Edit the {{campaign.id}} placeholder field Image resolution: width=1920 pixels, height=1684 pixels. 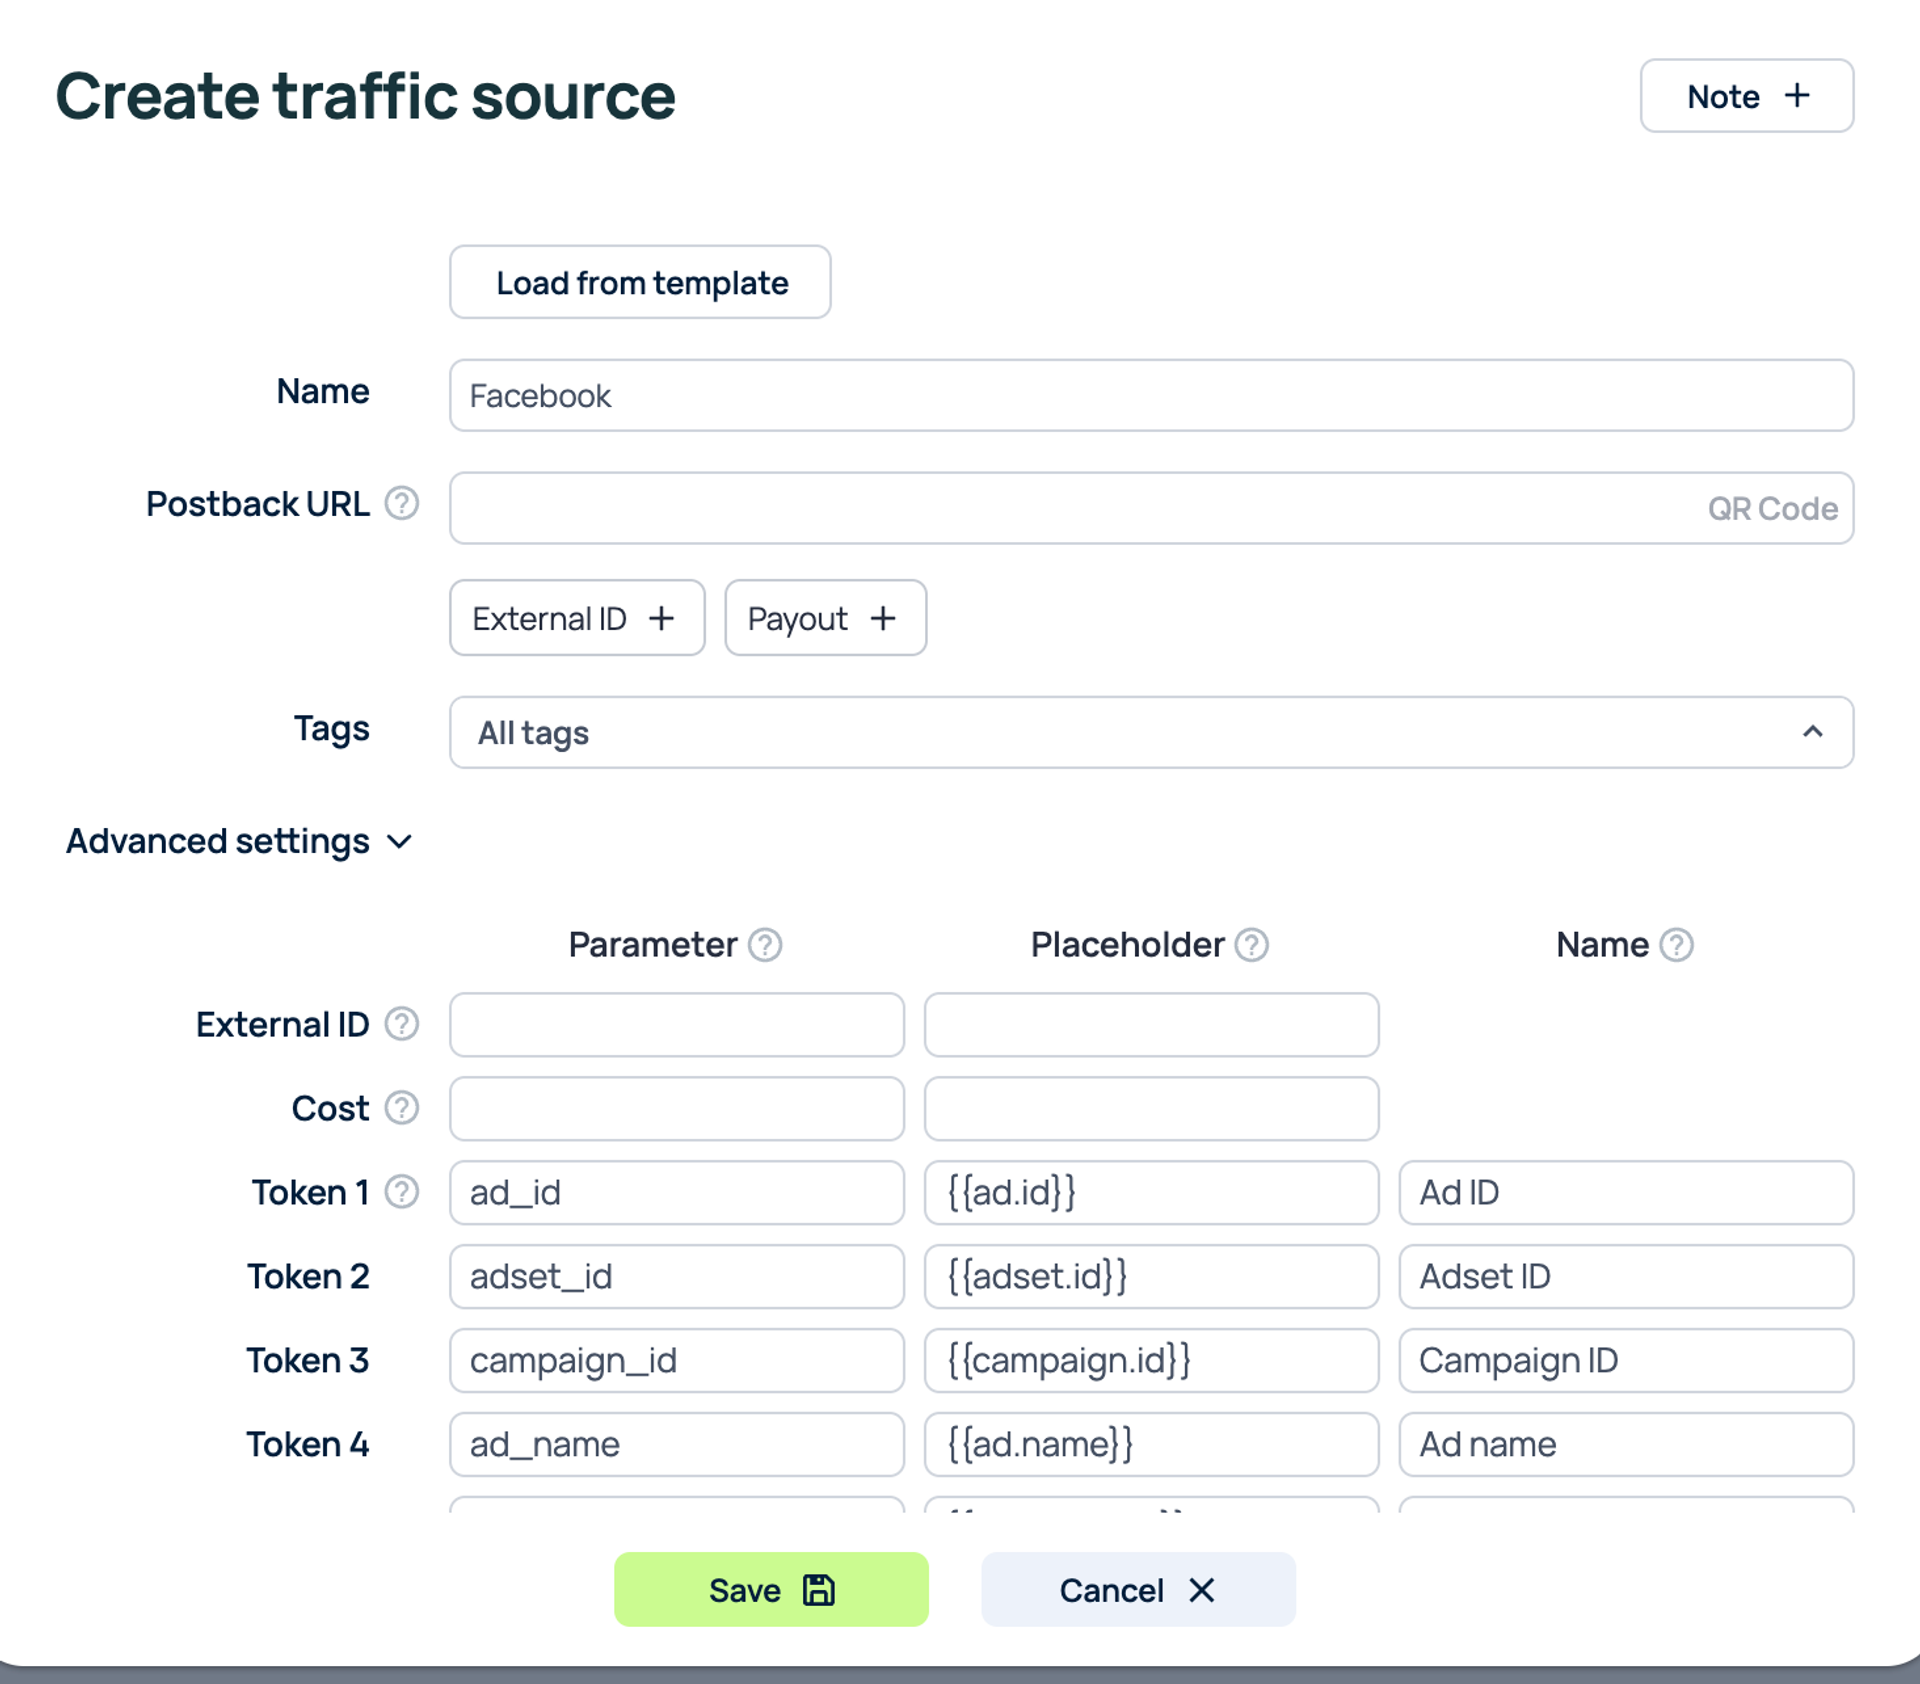click(x=1151, y=1360)
